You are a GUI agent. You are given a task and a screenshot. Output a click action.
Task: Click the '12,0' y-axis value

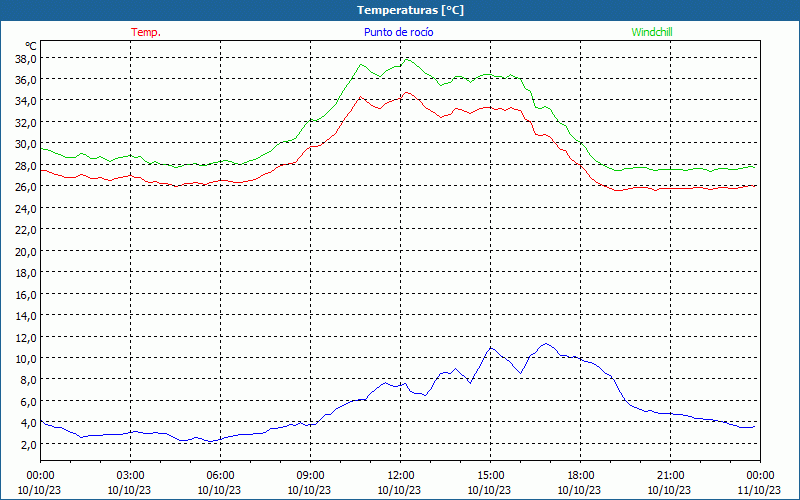coord(26,338)
